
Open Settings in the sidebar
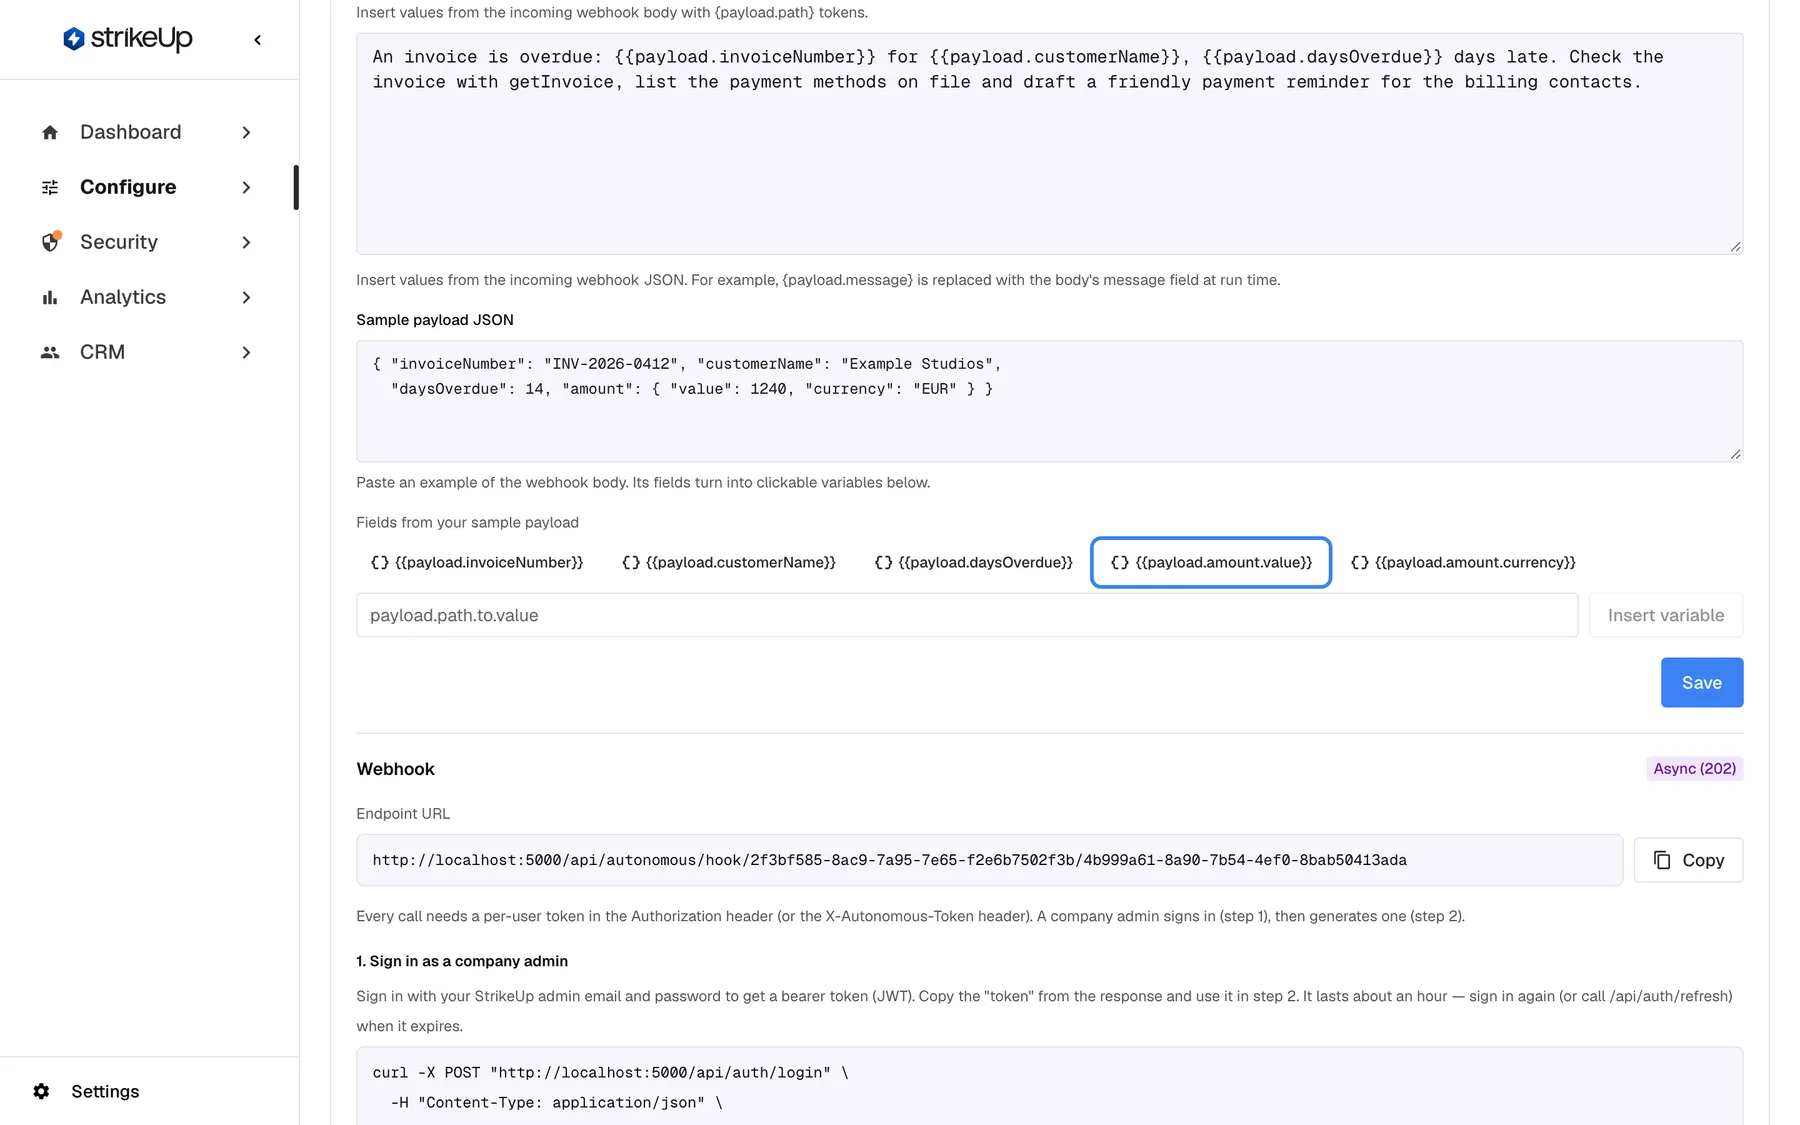[x=105, y=1091]
